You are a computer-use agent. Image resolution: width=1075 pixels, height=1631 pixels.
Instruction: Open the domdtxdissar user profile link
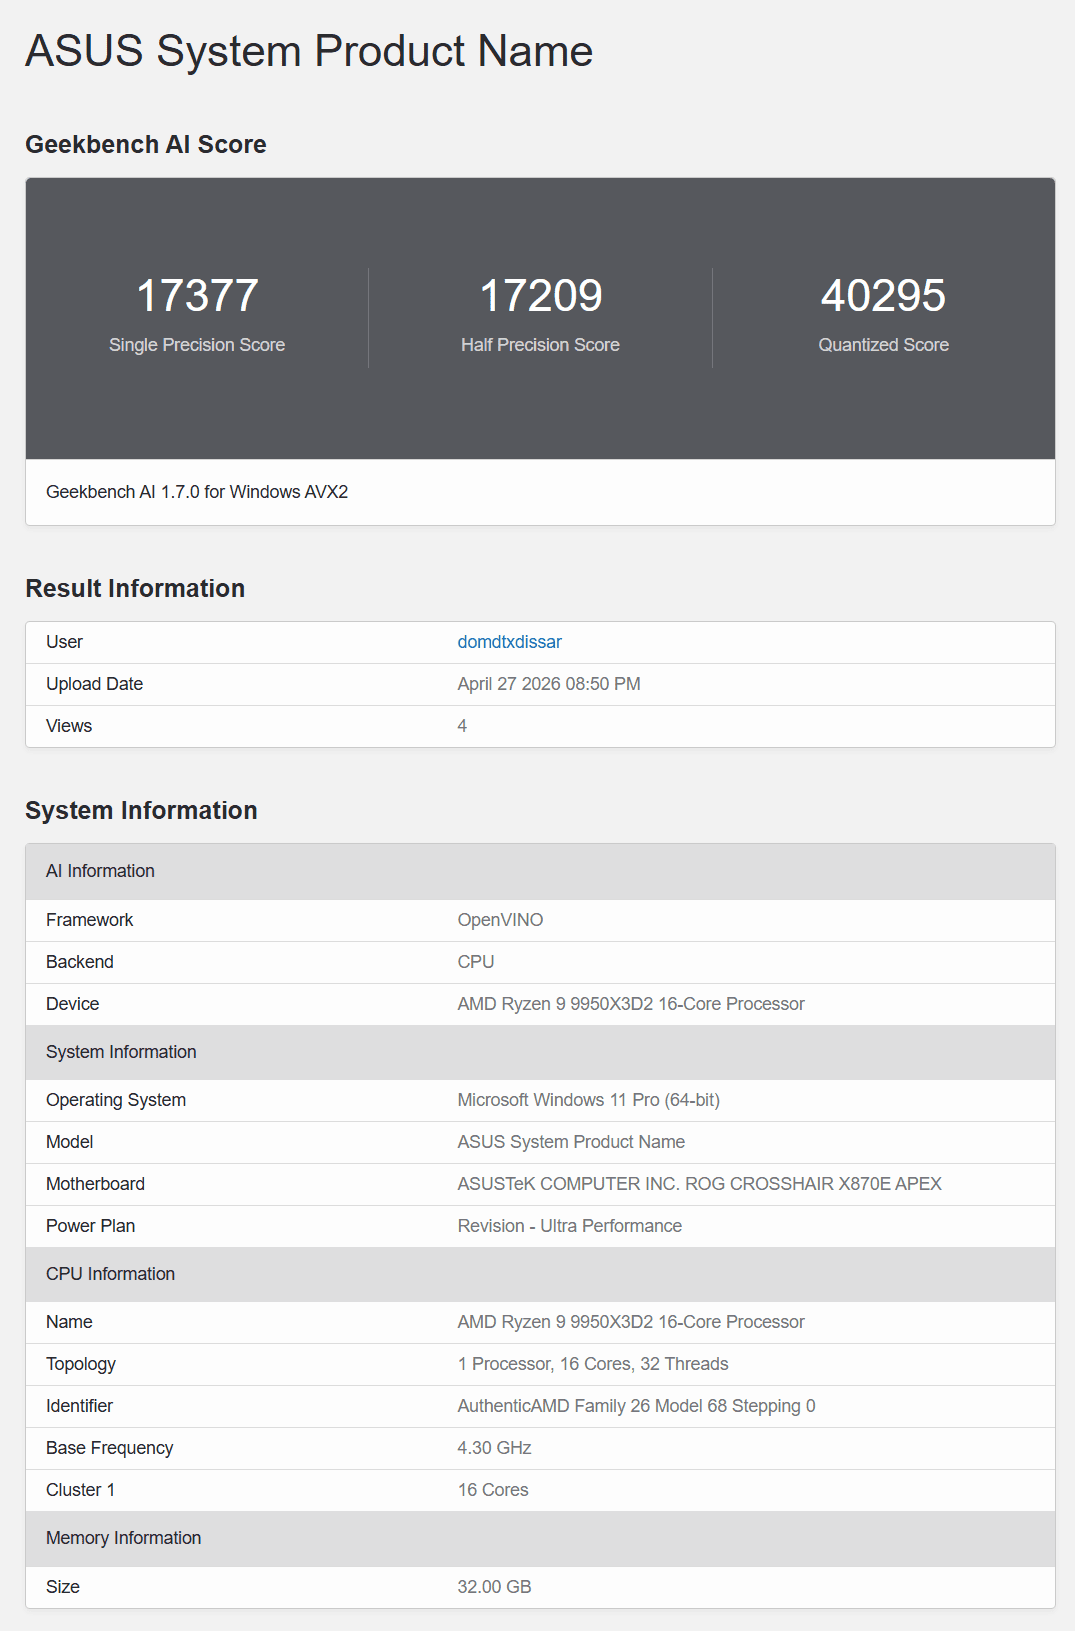click(509, 642)
